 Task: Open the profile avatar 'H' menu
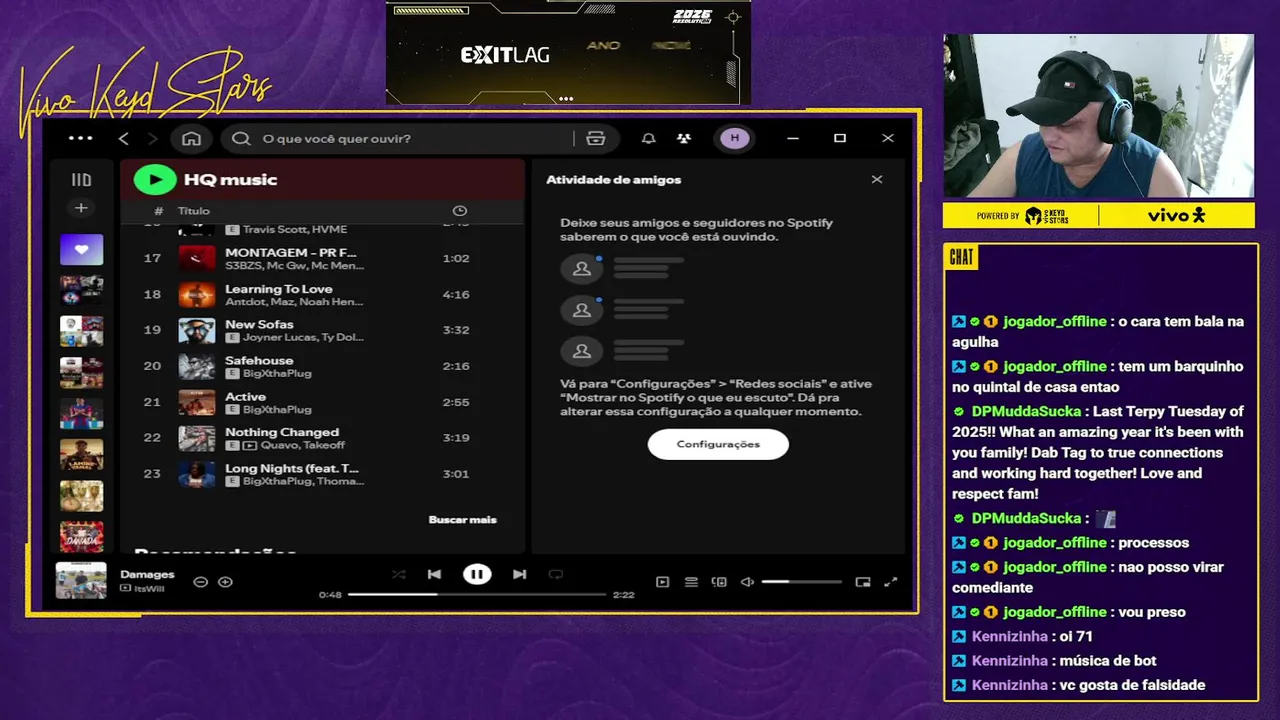735,138
